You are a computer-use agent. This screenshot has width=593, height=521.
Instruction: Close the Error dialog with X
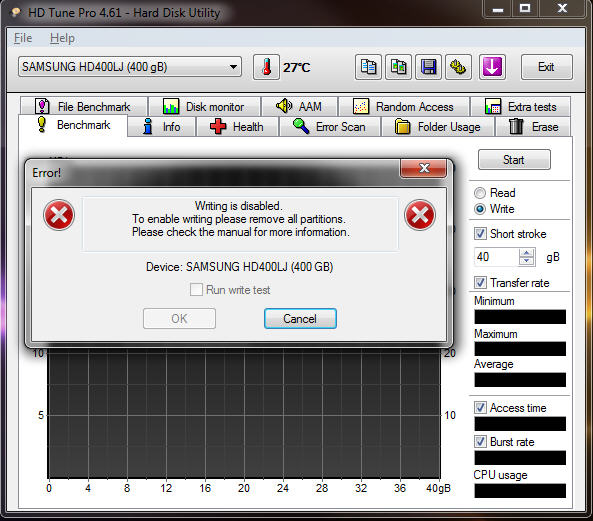click(424, 168)
